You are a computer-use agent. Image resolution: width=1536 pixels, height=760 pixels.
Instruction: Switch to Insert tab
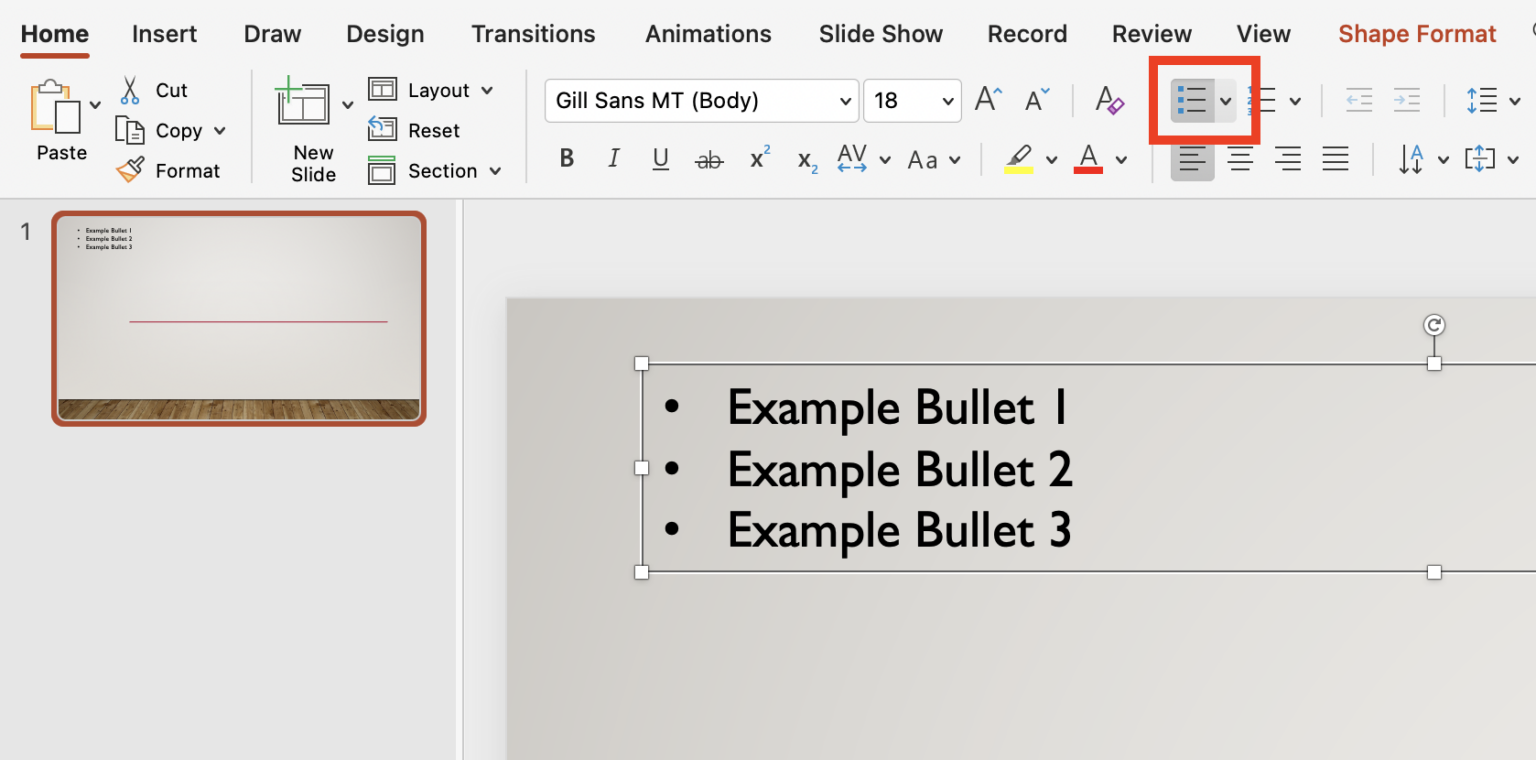click(164, 34)
